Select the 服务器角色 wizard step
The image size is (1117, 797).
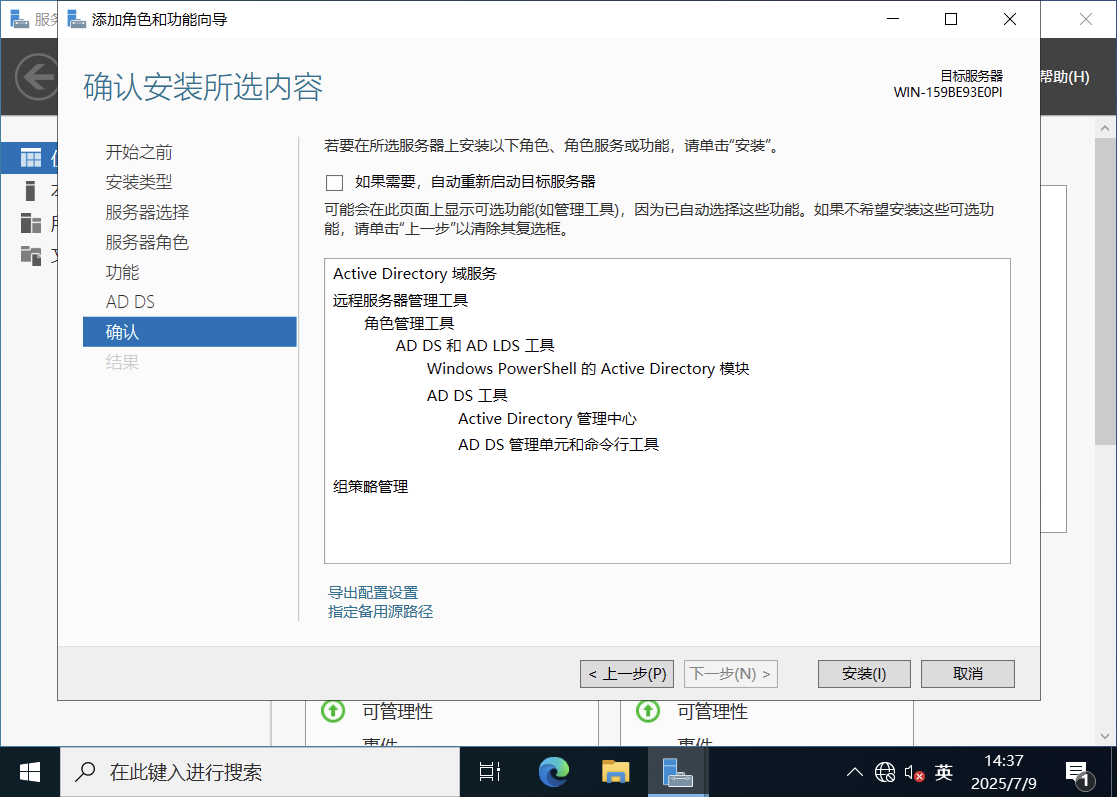coord(147,242)
